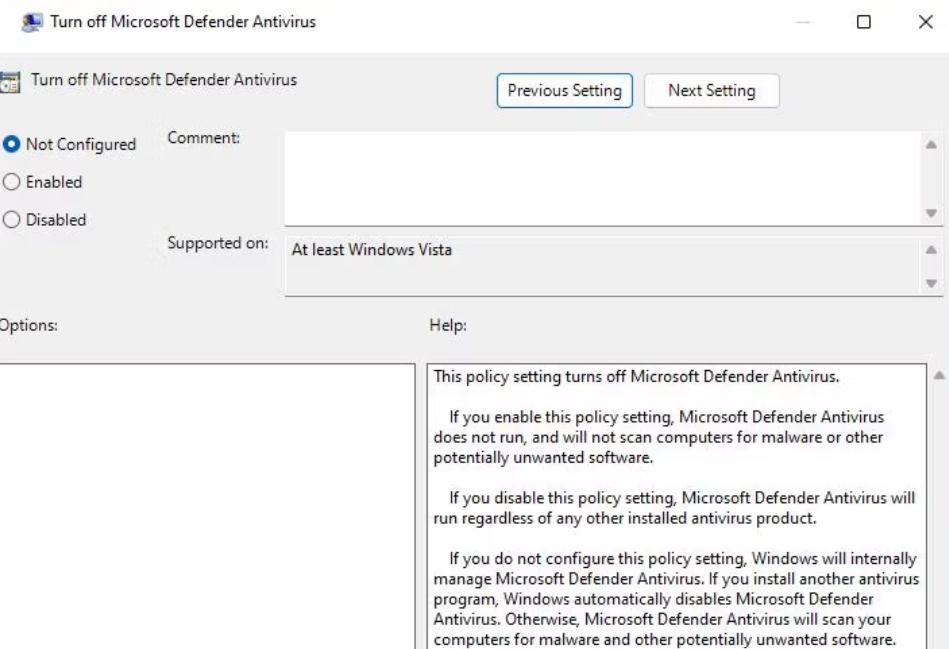The image size is (949, 649).
Task: Click inside the Comment text box
Action: click(x=600, y=178)
